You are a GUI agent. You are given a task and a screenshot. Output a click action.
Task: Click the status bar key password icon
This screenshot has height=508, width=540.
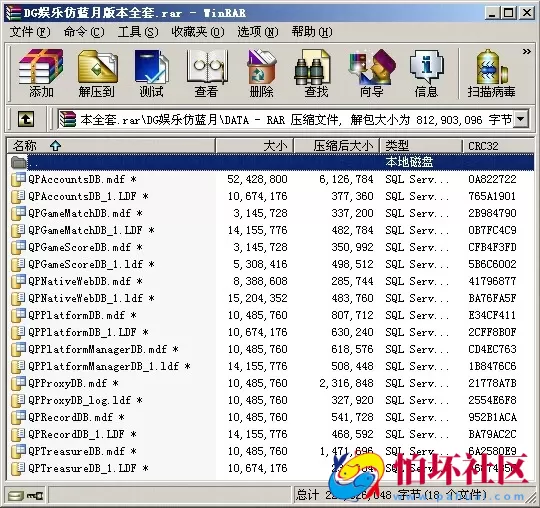point(35,496)
